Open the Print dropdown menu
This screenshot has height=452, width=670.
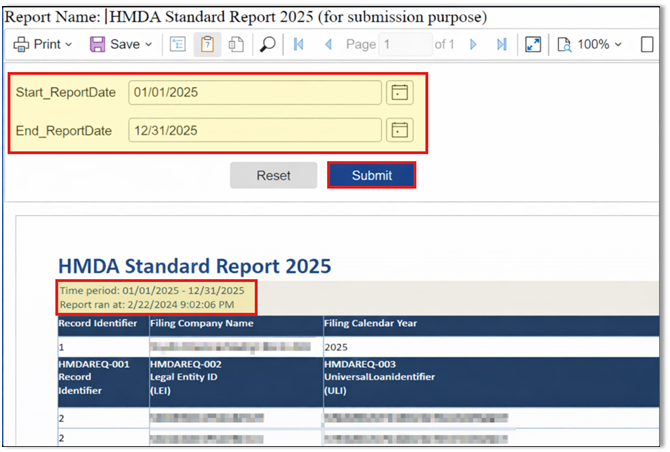point(42,45)
